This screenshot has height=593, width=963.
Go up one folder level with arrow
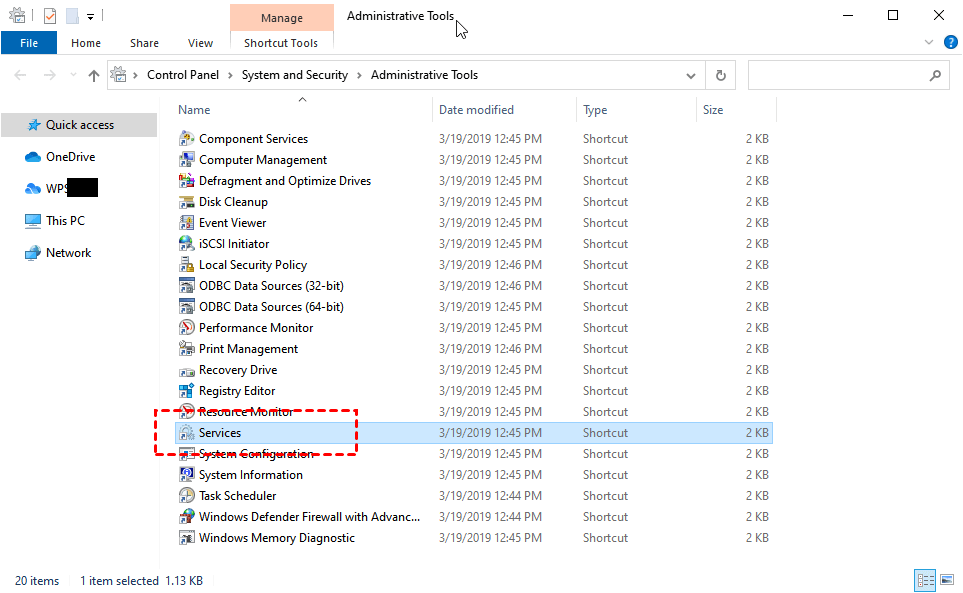coord(94,75)
